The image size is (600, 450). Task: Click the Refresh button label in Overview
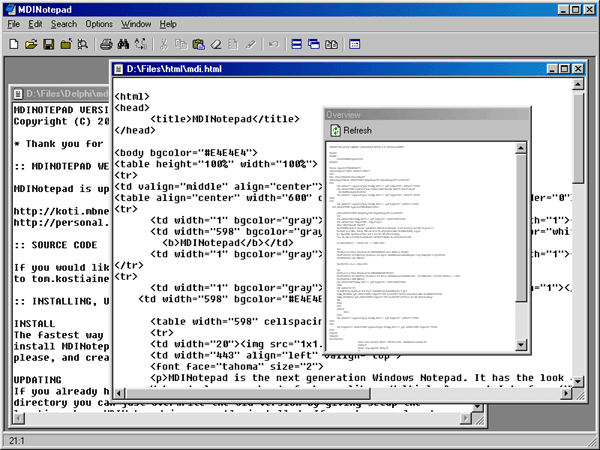point(357,130)
